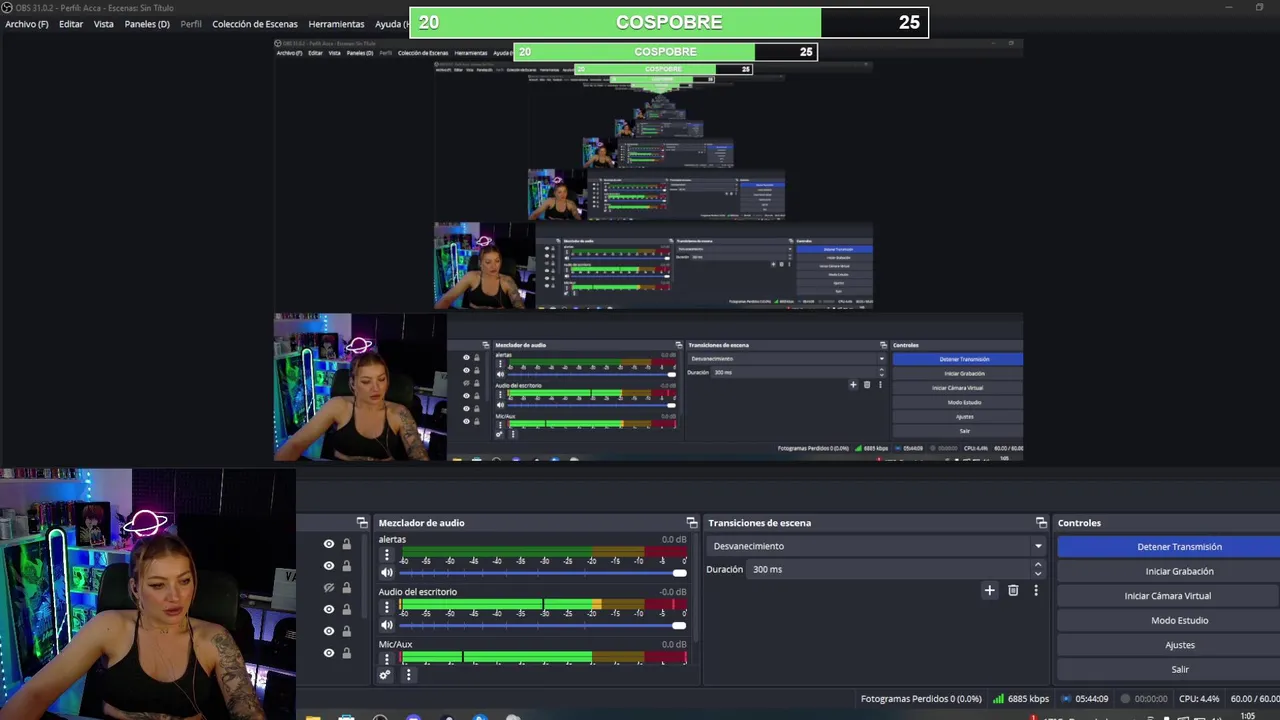Click the 6885 kbps bitrate signal icon
The height and width of the screenshot is (720, 1280).
tap(999, 699)
